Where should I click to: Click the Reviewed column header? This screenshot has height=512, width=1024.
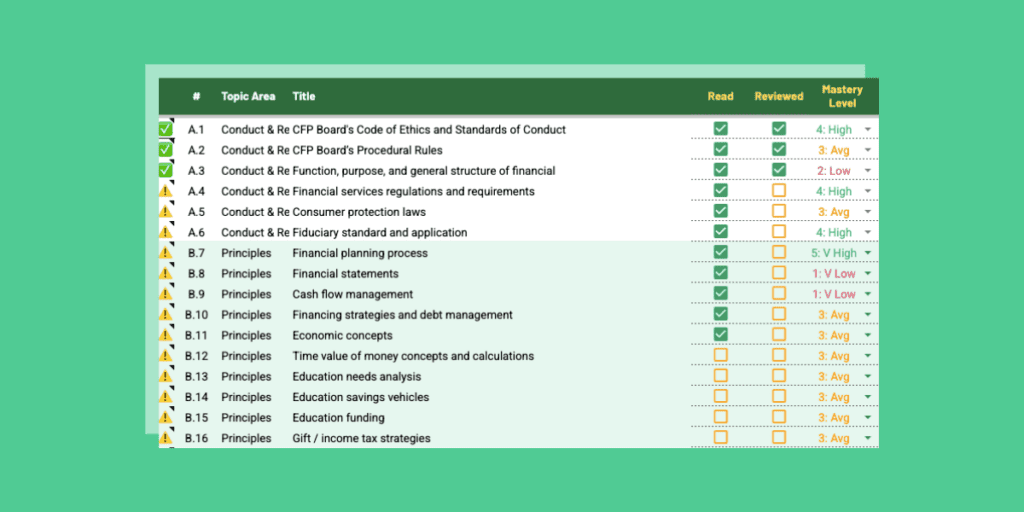(x=778, y=96)
